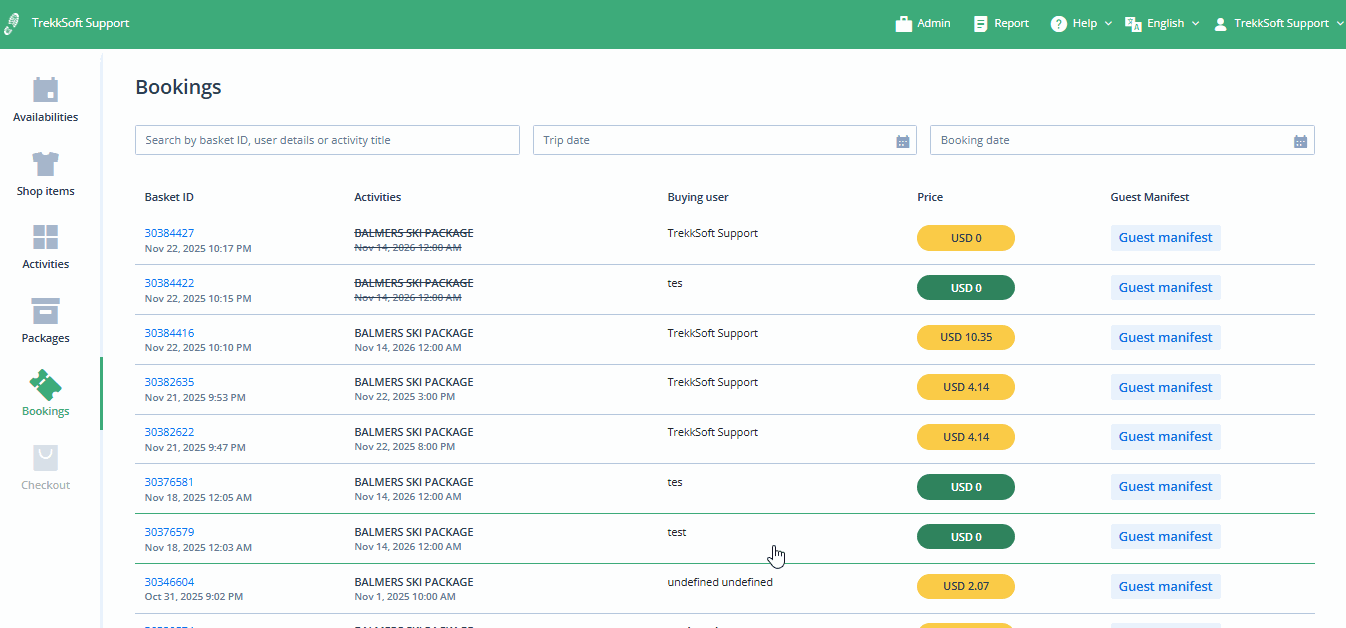Open basket ID 30346604 link
This screenshot has width=1346, height=628.
pos(169,582)
